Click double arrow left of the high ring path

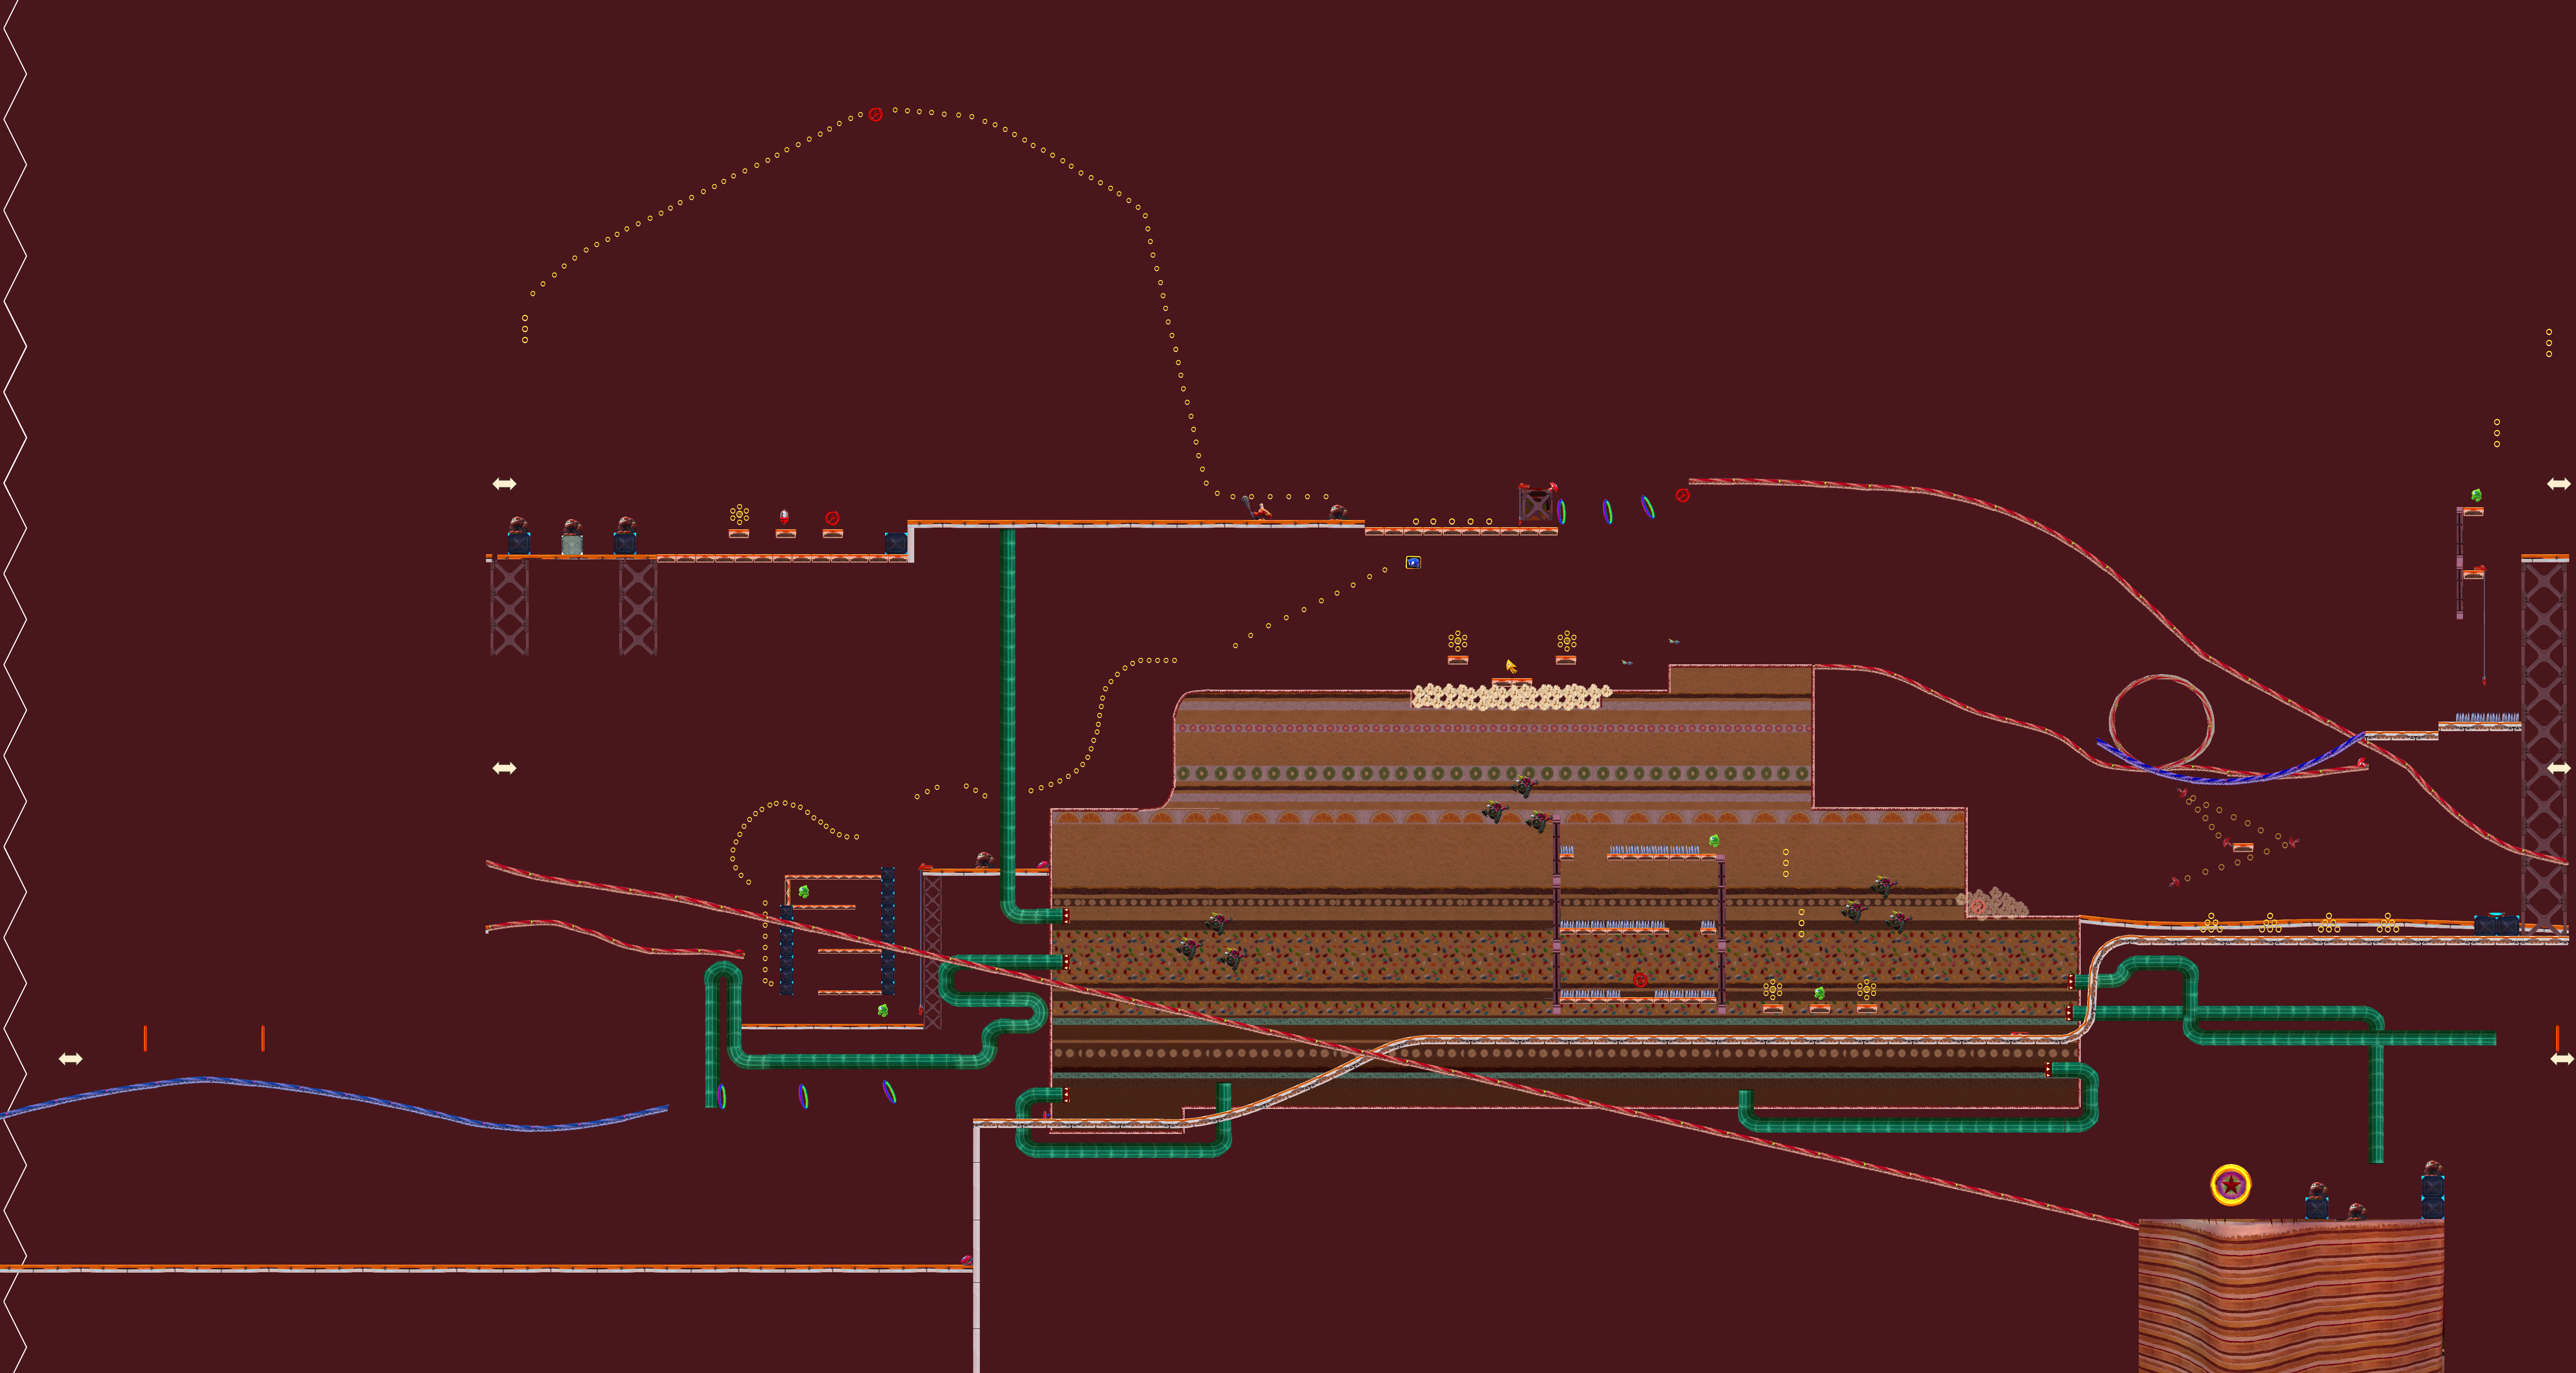504,768
